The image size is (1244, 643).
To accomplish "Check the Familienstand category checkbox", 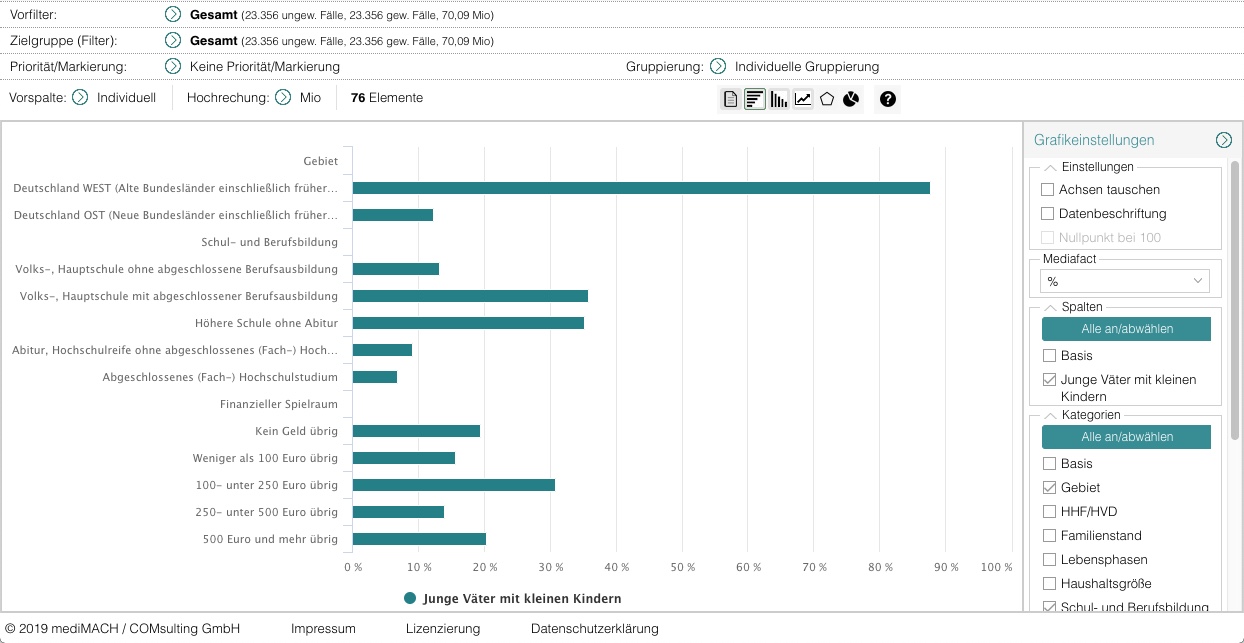I will [1049, 535].
